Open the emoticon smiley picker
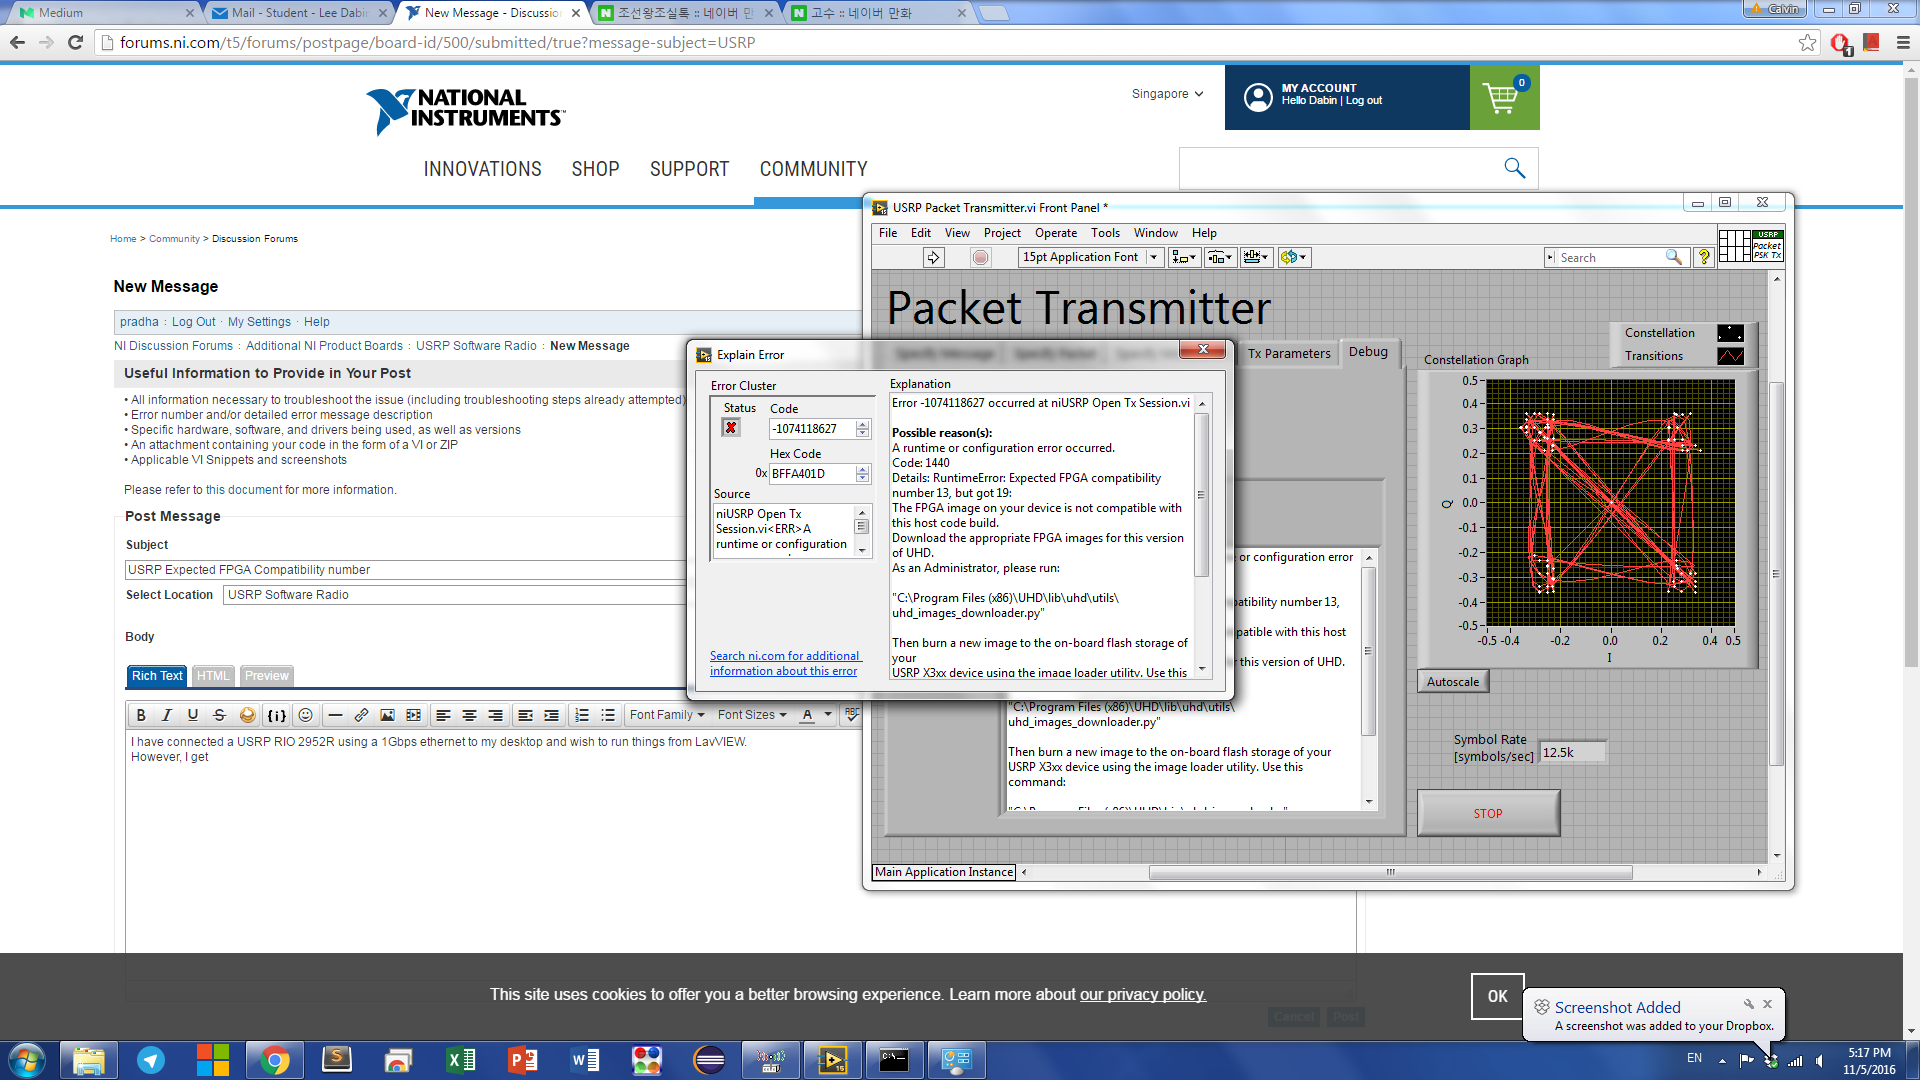The width and height of the screenshot is (1920, 1080). coord(306,715)
